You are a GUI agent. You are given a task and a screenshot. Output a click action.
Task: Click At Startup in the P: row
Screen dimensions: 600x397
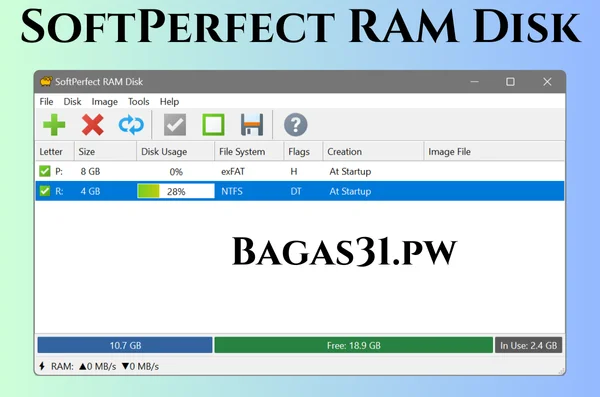[x=350, y=172]
